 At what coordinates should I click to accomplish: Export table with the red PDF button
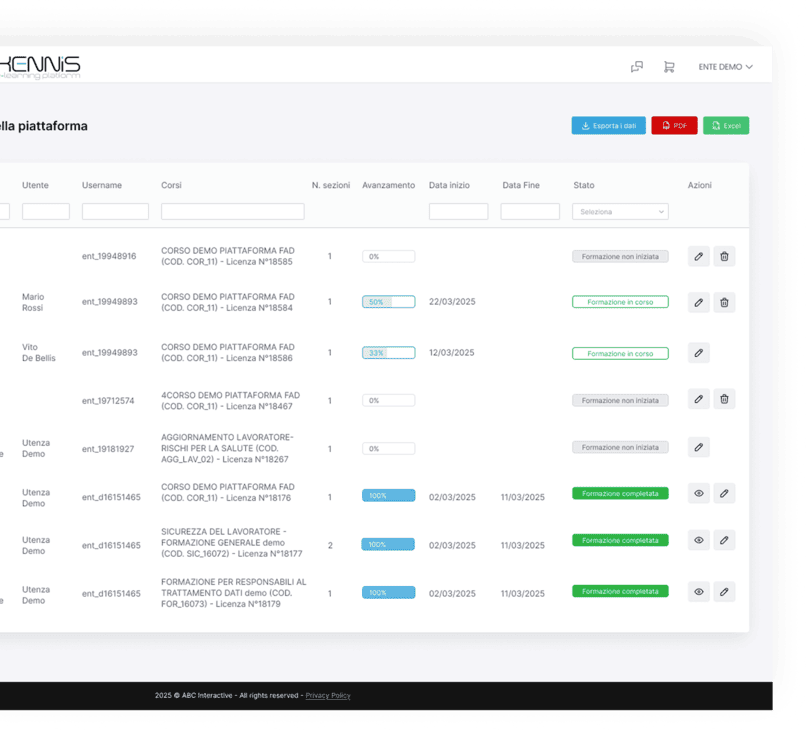[674, 126]
